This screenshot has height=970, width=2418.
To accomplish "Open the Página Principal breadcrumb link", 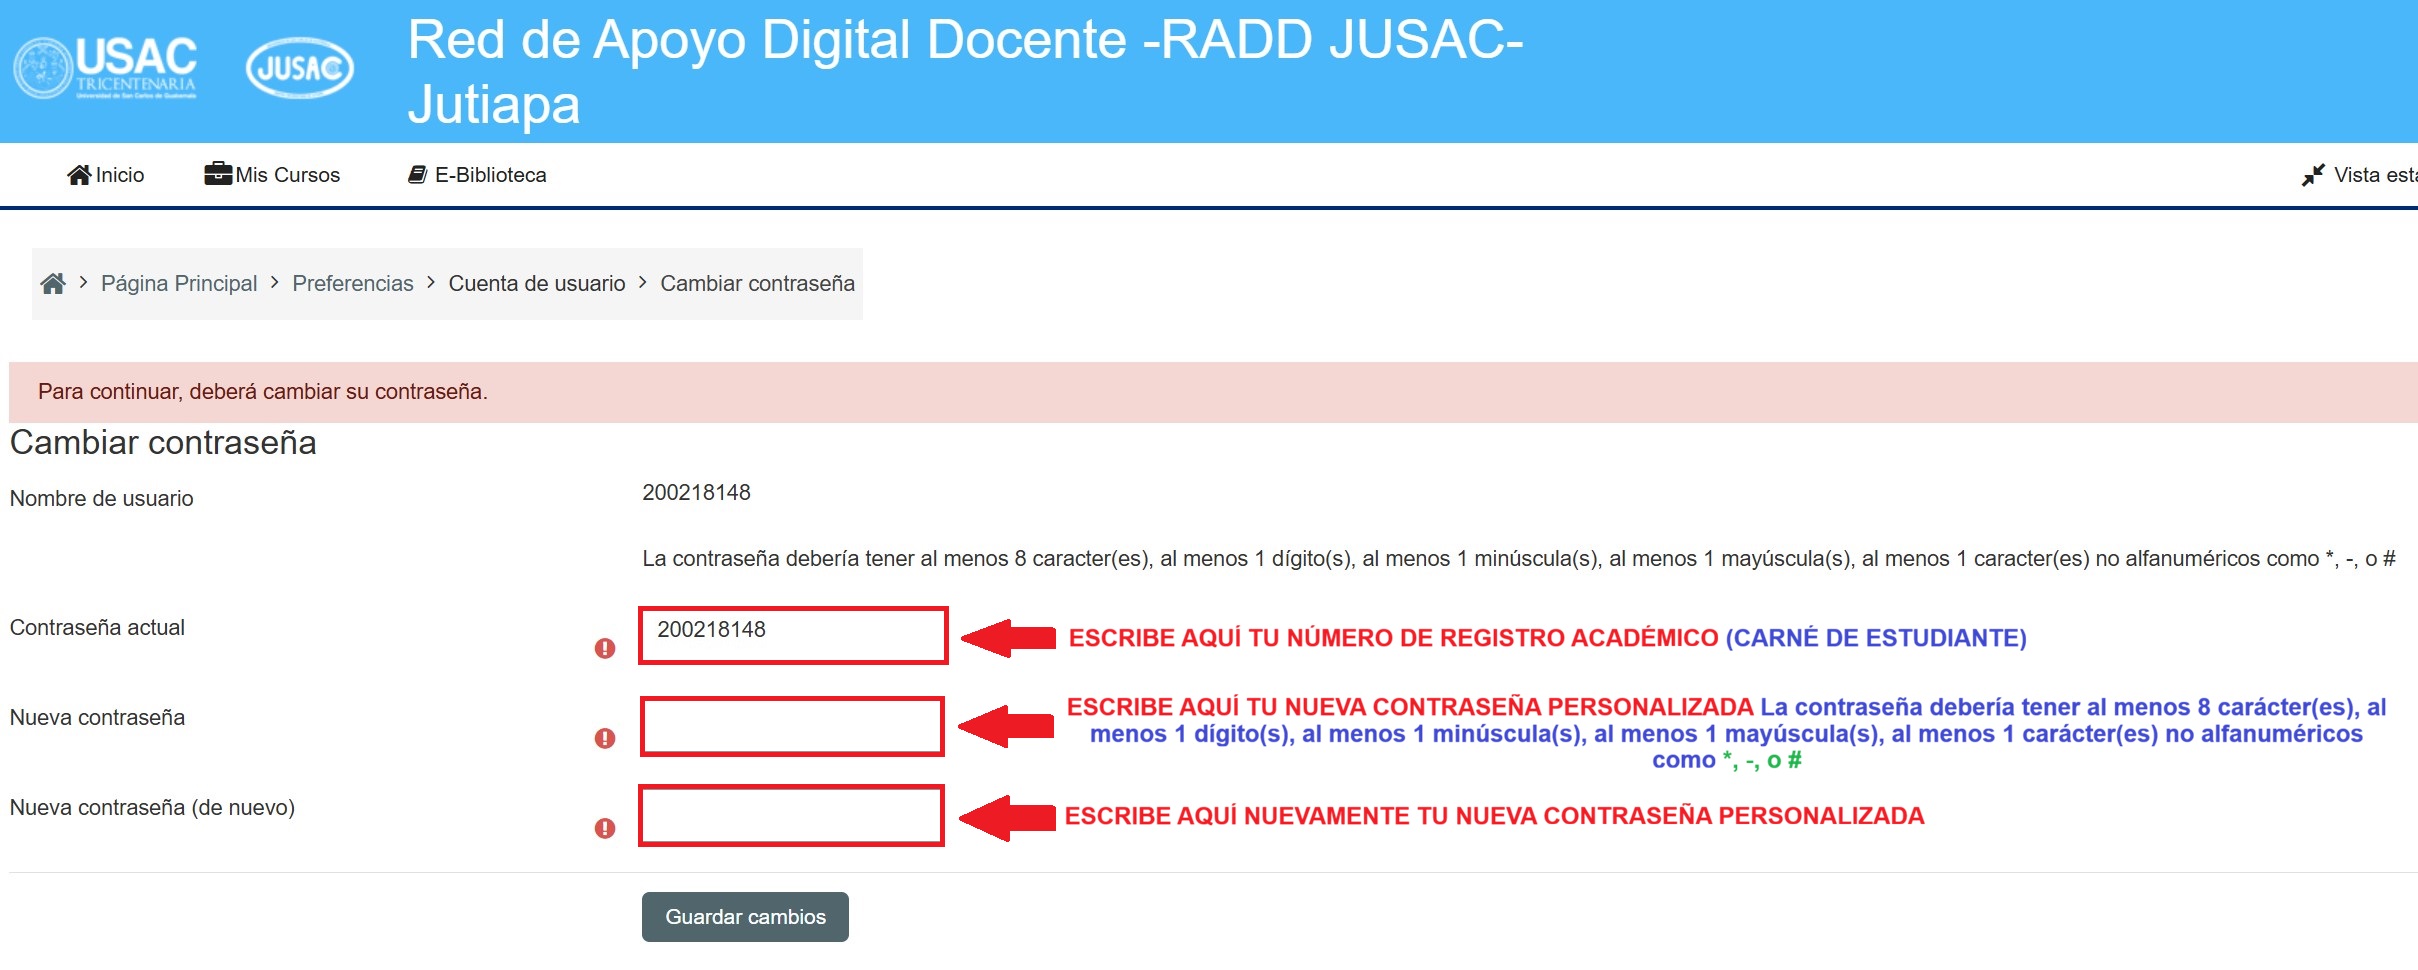I will [x=179, y=284].
